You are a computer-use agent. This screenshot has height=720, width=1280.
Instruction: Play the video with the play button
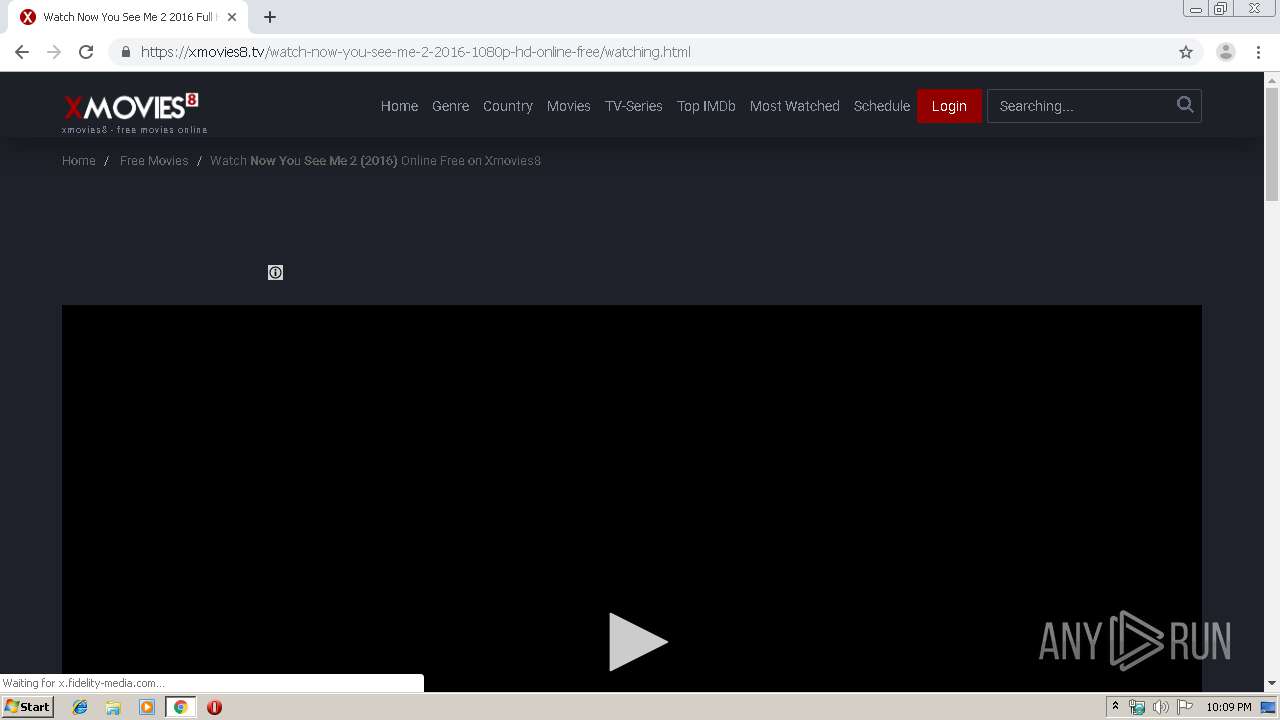pos(637,641)
